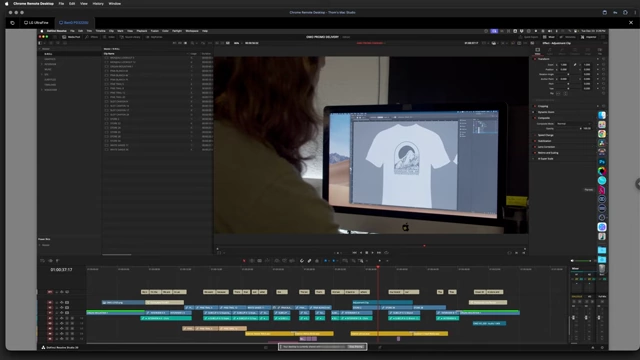
Task: Click the zoom link chain icon
Action: [575, 65]
